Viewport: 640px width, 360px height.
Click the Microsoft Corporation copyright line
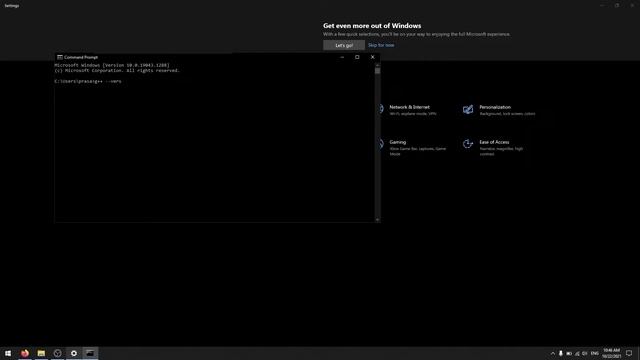click(x=117, y=71)
